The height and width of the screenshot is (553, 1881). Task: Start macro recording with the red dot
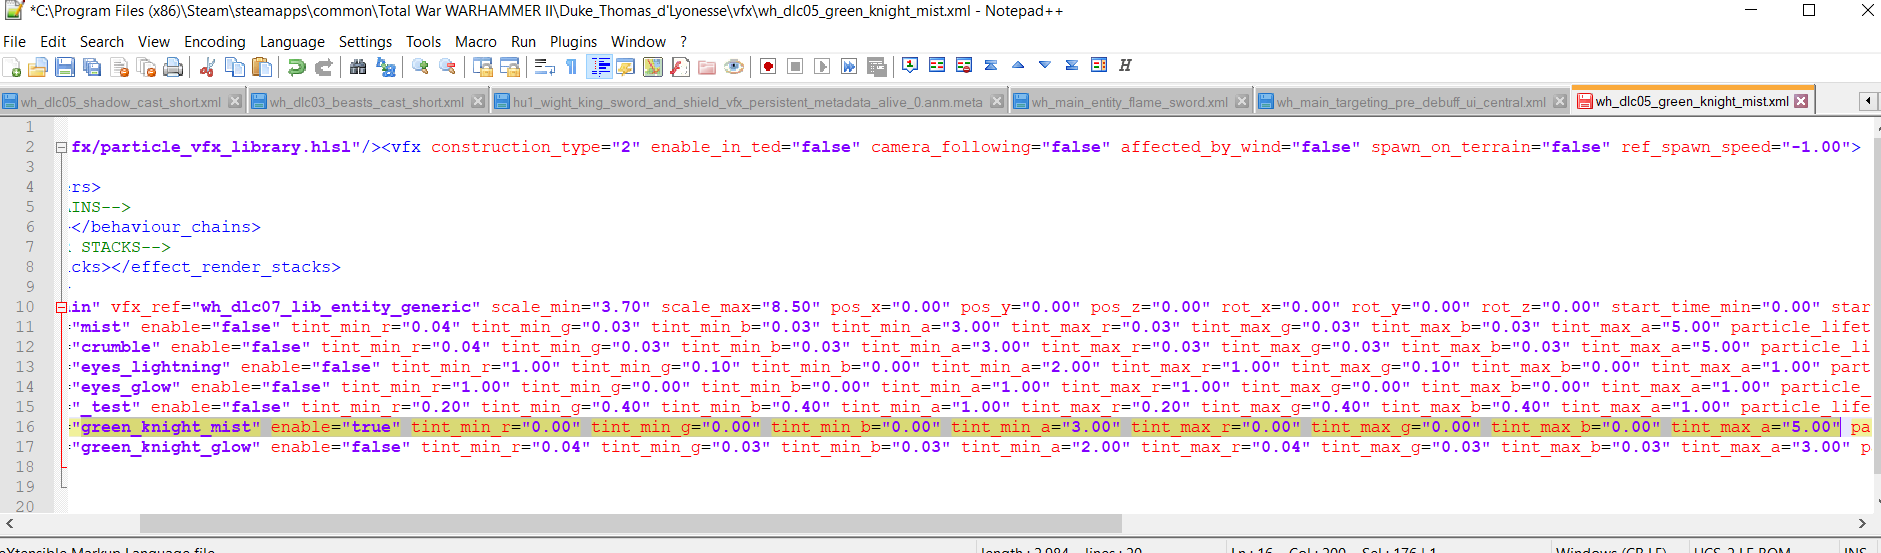[x=768, y=67]
